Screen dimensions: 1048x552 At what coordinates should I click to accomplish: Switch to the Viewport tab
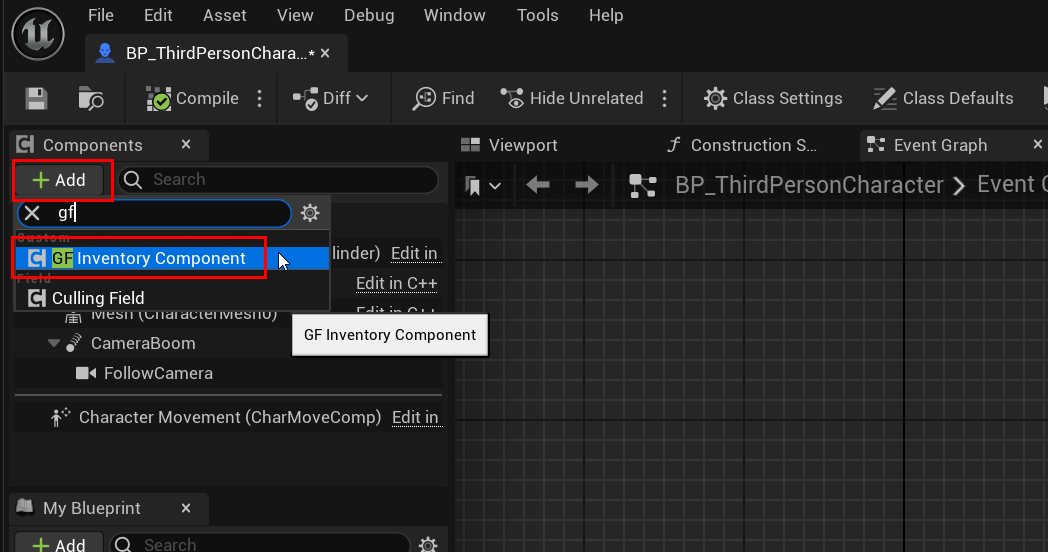click(510, 145)
